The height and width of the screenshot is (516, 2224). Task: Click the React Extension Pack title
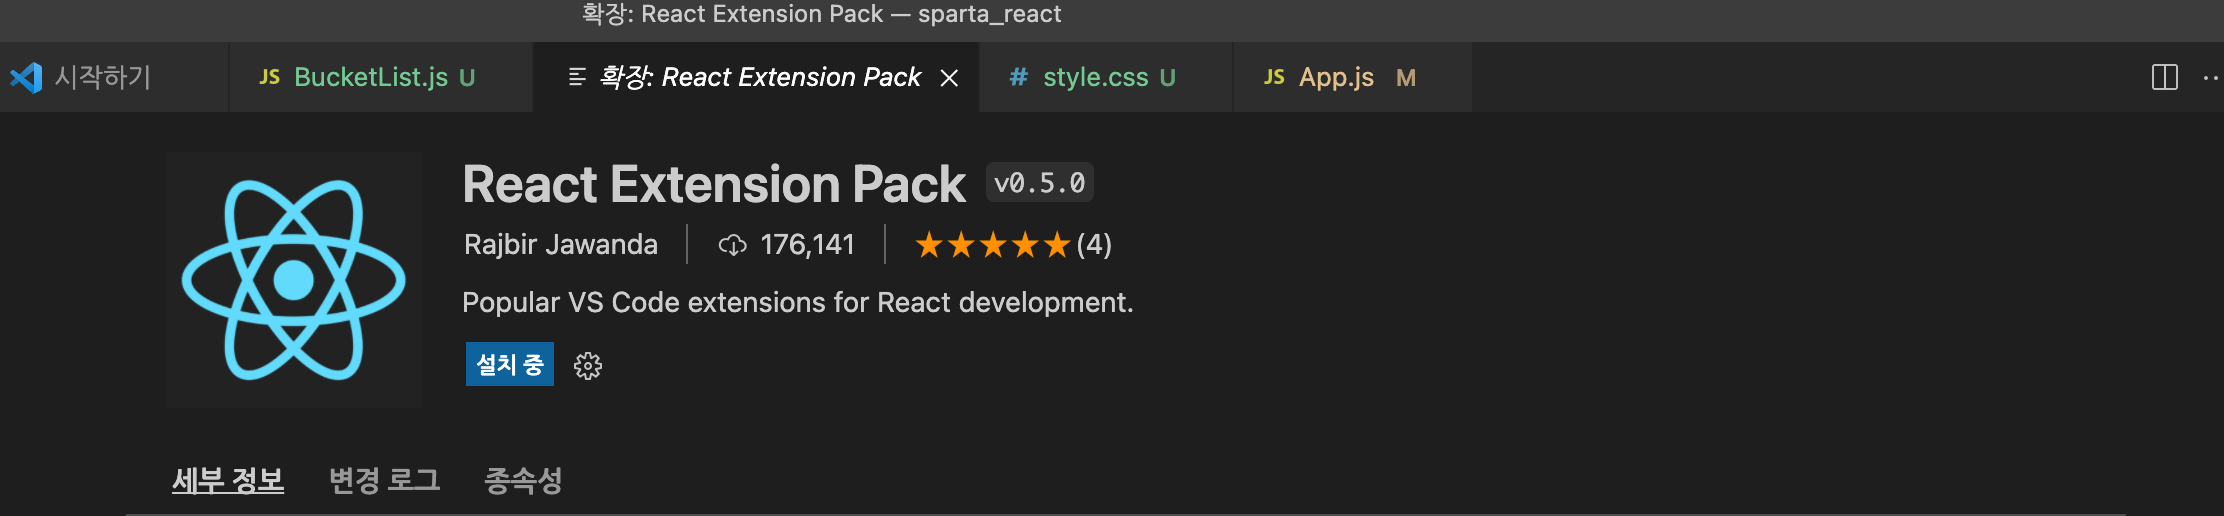714,184
